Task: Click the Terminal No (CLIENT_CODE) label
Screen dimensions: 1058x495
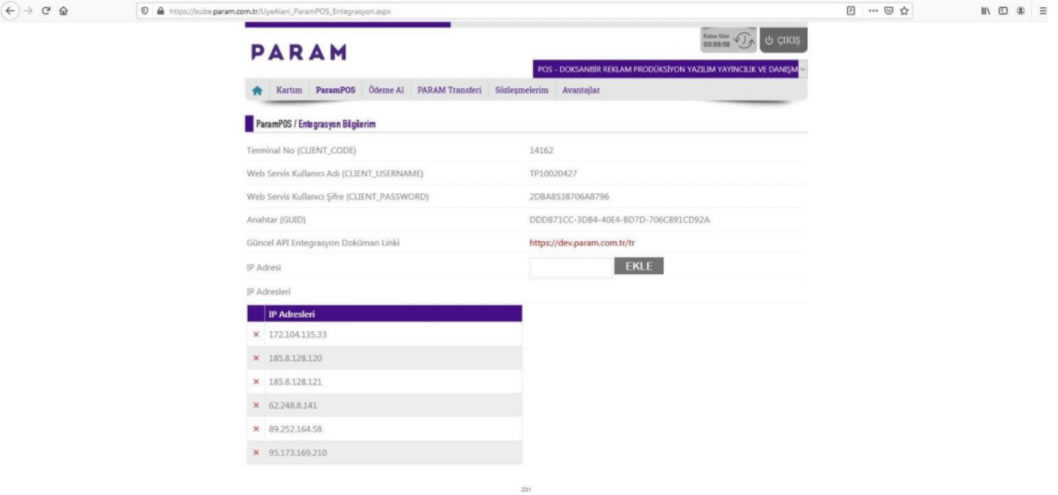Action: click(302, 150)
